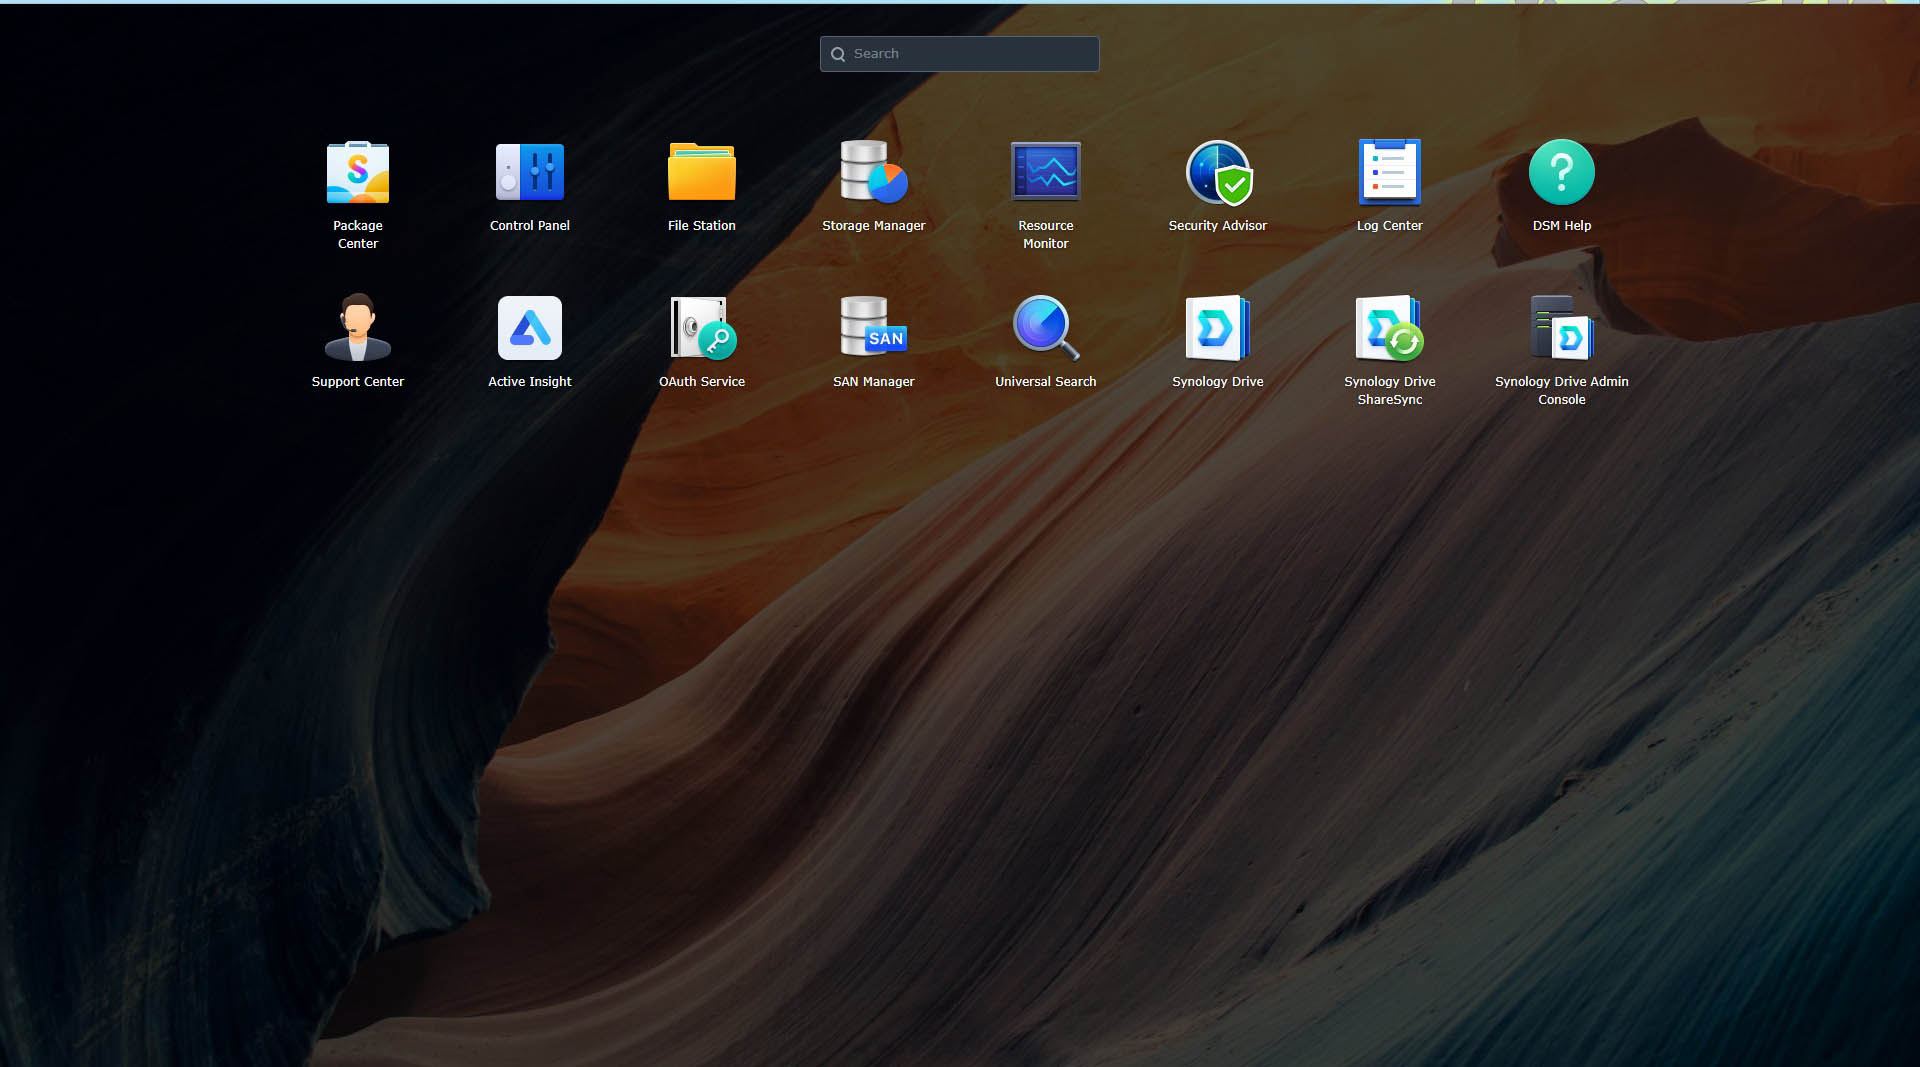
Task: Open DSM Help
Action: tap(1562, 172)
